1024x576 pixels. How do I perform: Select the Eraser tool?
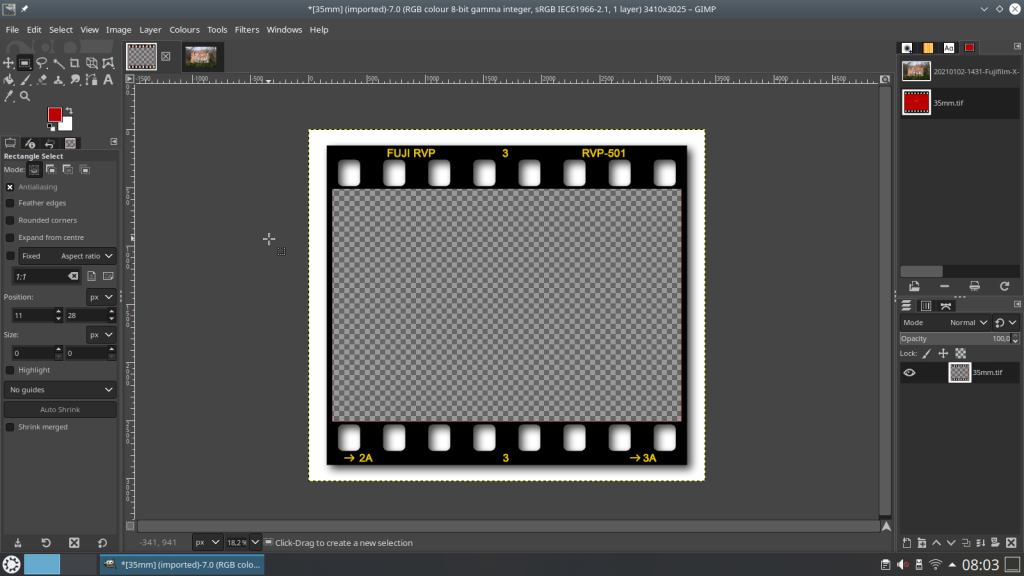[x=42, y=80]
